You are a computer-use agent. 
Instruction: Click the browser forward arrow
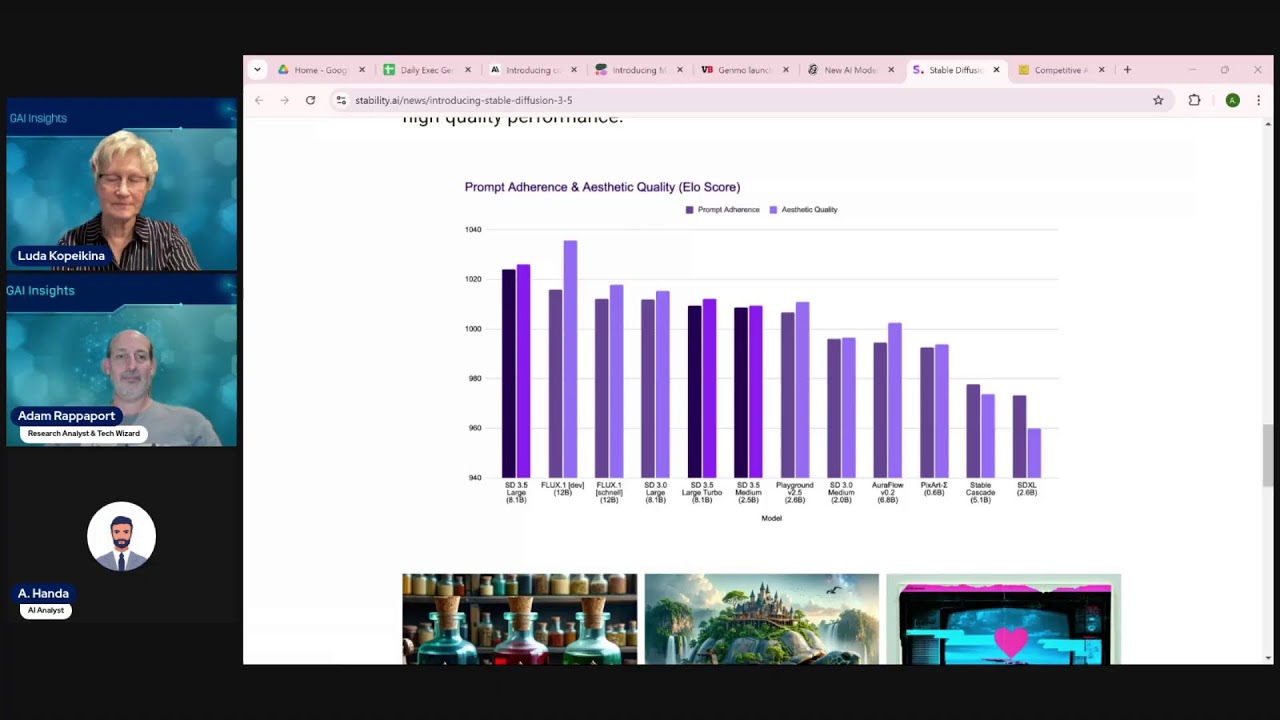(285, 100)
